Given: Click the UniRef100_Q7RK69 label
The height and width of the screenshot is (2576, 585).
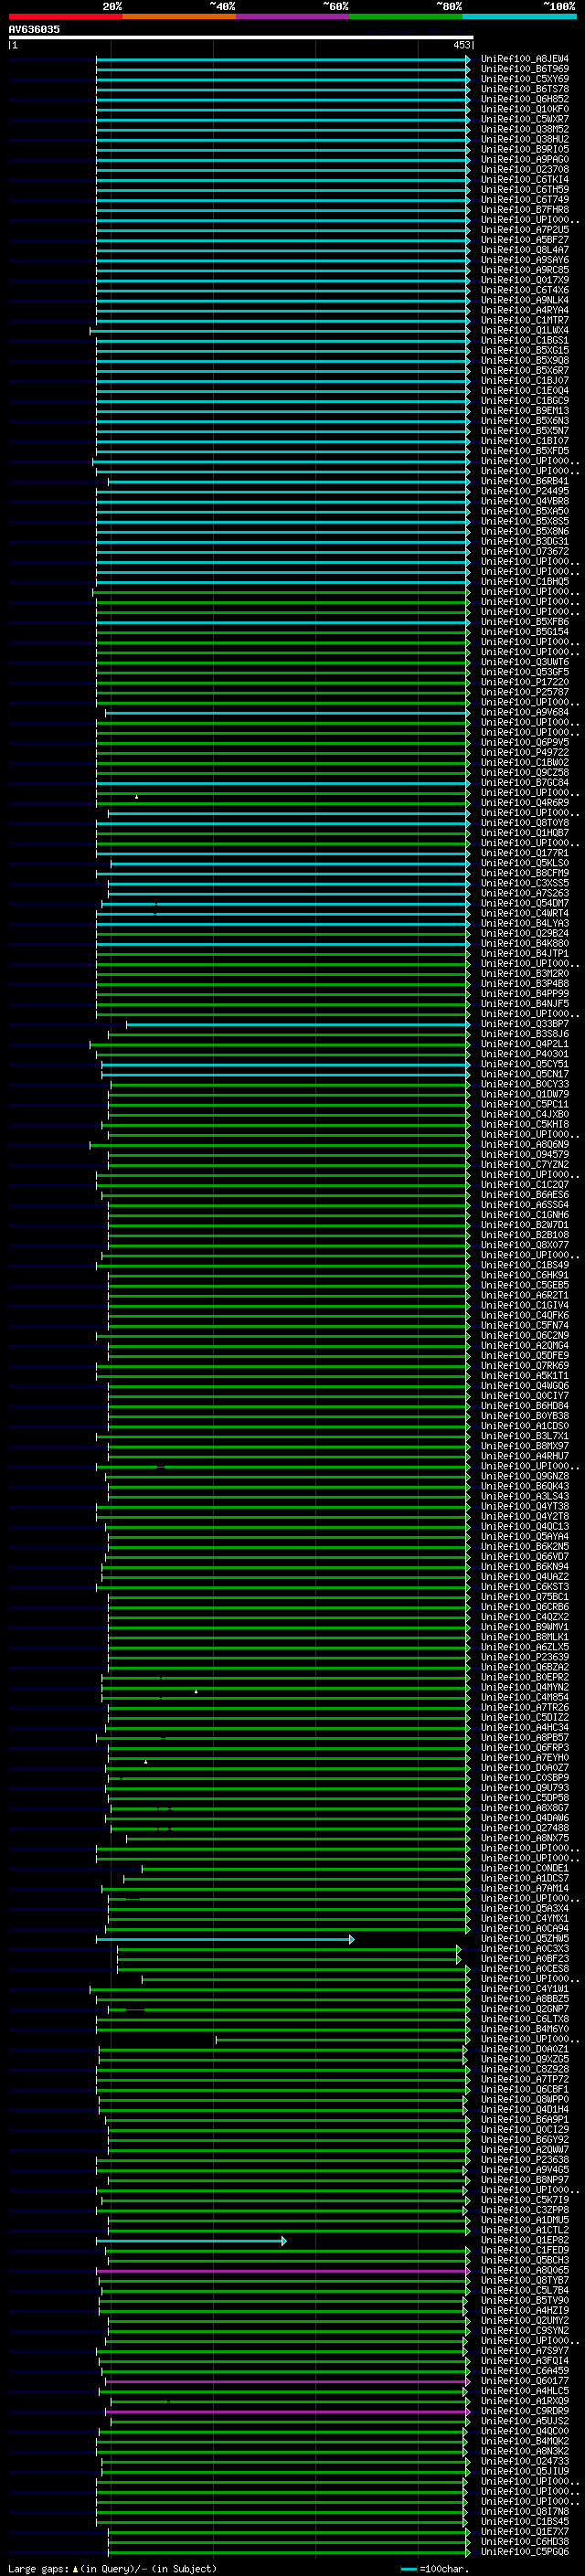Looking at the screenshot, I should coord(525,1366).
